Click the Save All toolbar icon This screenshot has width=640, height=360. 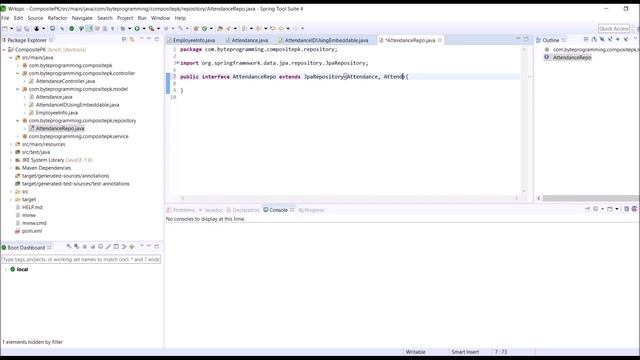click(x=27, y=29)
